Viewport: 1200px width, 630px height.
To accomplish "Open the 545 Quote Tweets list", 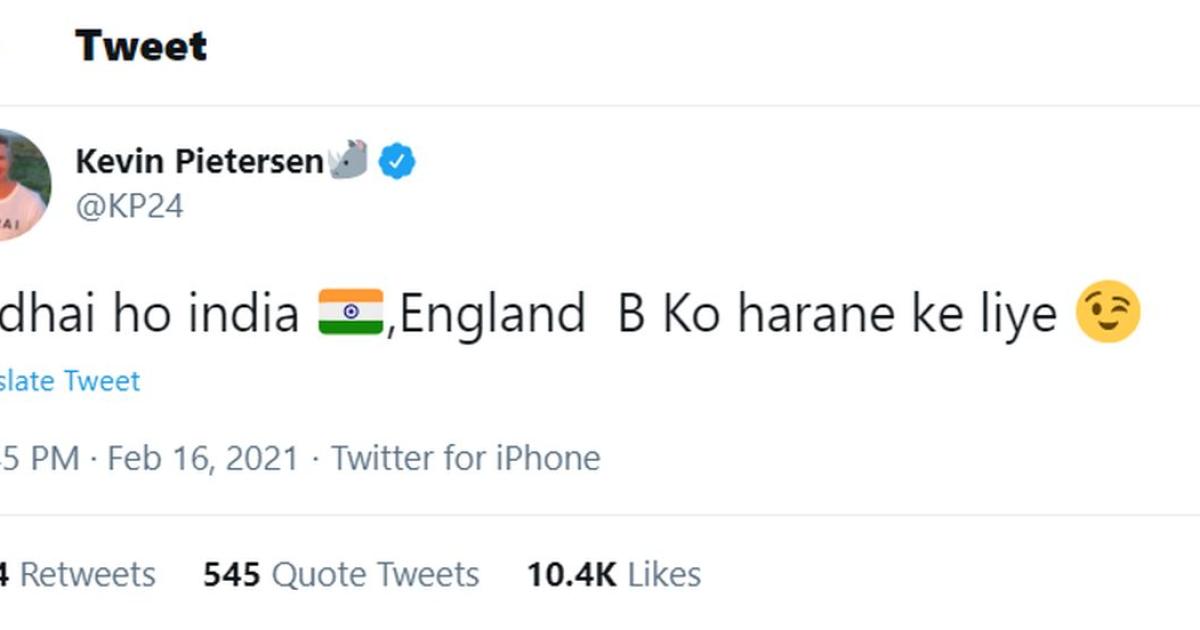I will point(341,575).
